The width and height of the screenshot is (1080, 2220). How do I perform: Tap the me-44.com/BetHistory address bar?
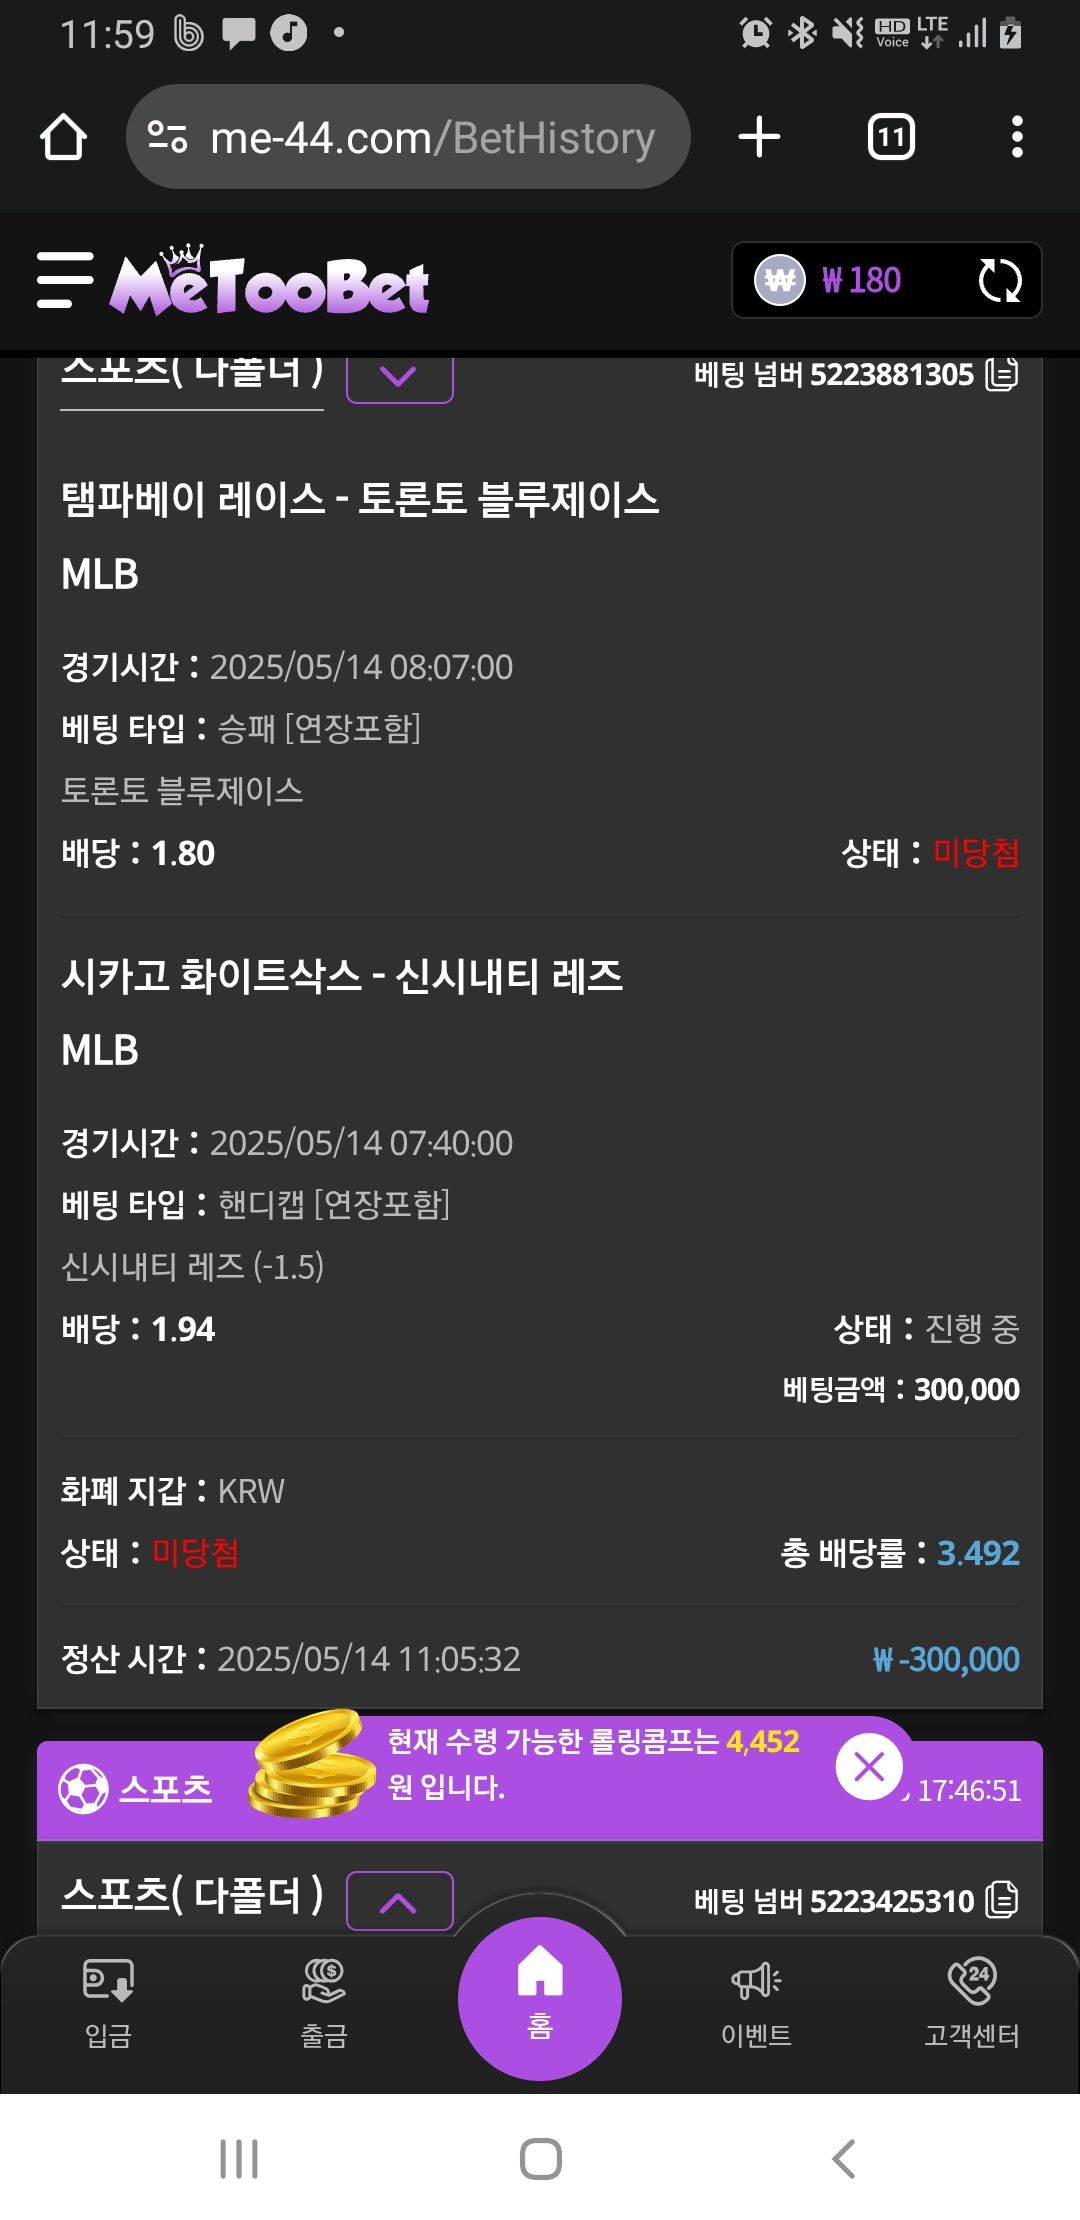point(408,137)
